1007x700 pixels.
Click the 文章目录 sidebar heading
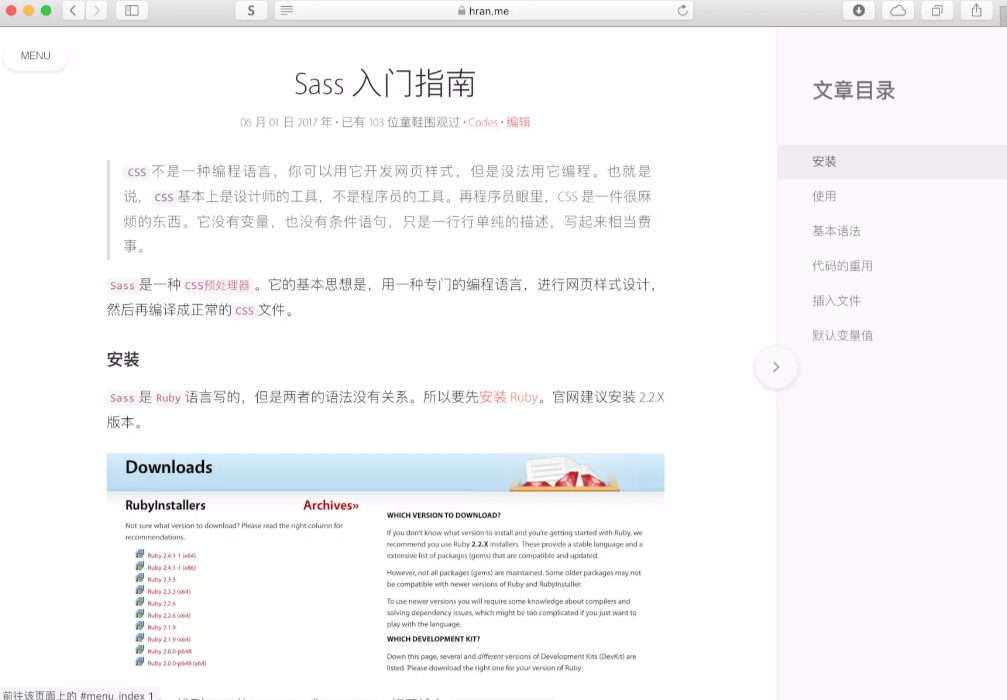tap(854, 91)
